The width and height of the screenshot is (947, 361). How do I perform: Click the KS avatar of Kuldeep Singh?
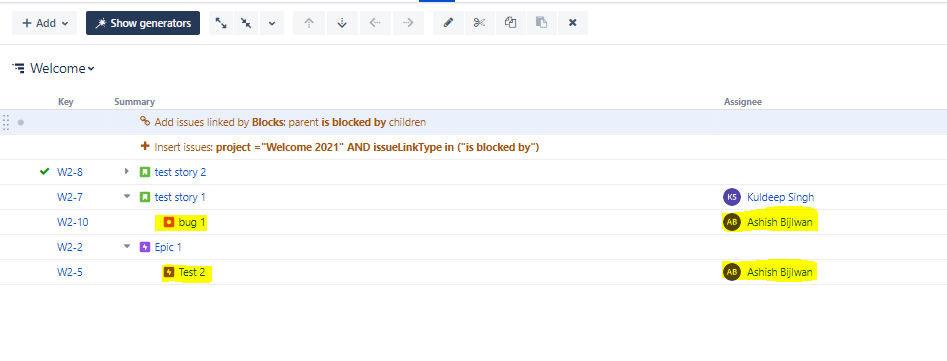coord(732,197)
